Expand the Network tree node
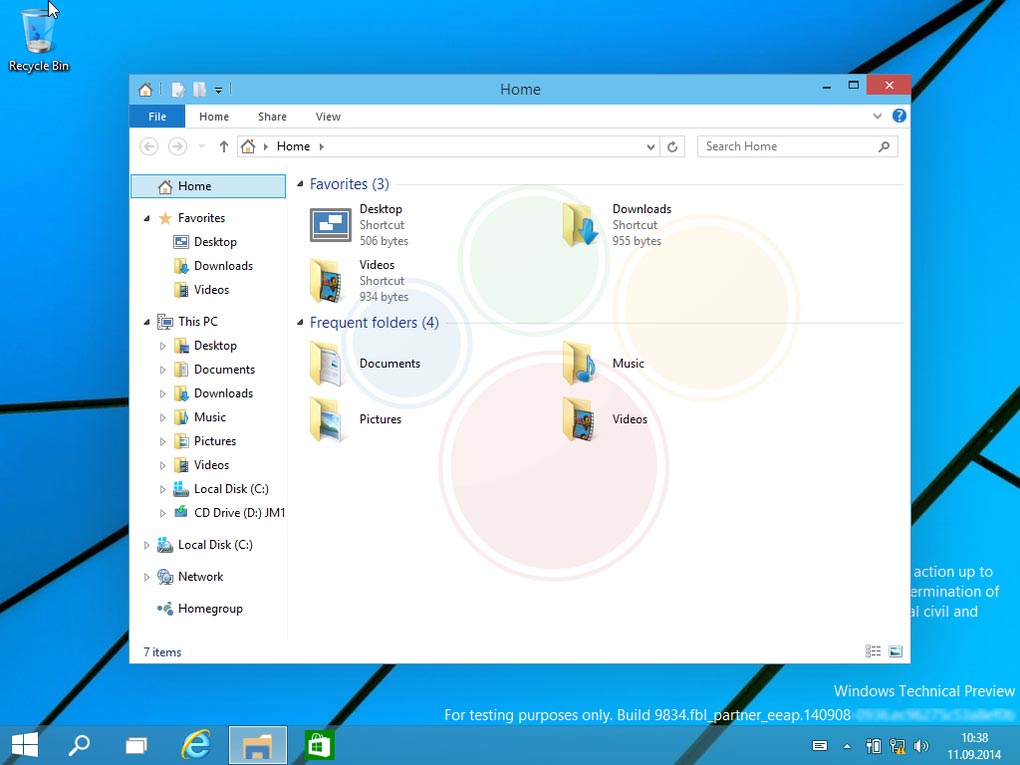 (147, 577)
